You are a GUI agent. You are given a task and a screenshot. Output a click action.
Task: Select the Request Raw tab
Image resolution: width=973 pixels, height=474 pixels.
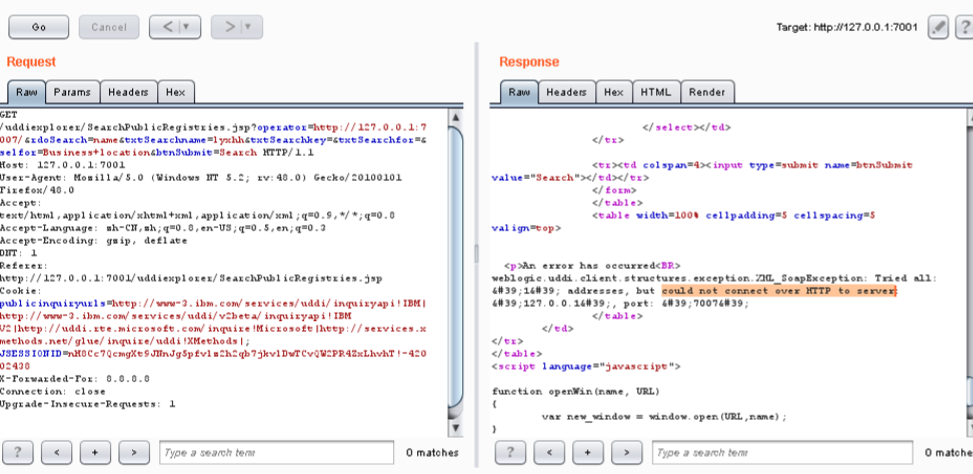click(x=26, y=92)
